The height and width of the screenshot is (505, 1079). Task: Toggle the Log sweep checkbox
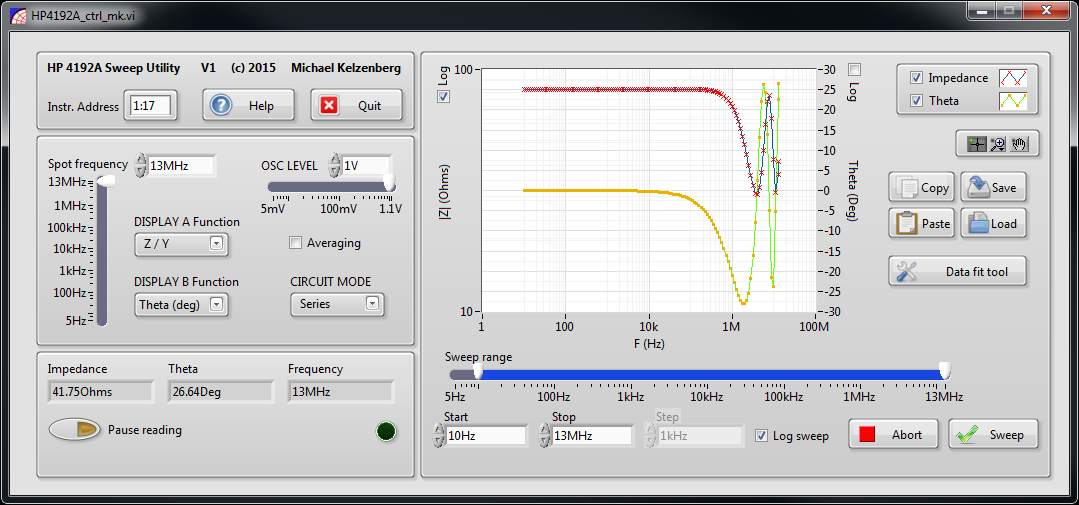761,436
